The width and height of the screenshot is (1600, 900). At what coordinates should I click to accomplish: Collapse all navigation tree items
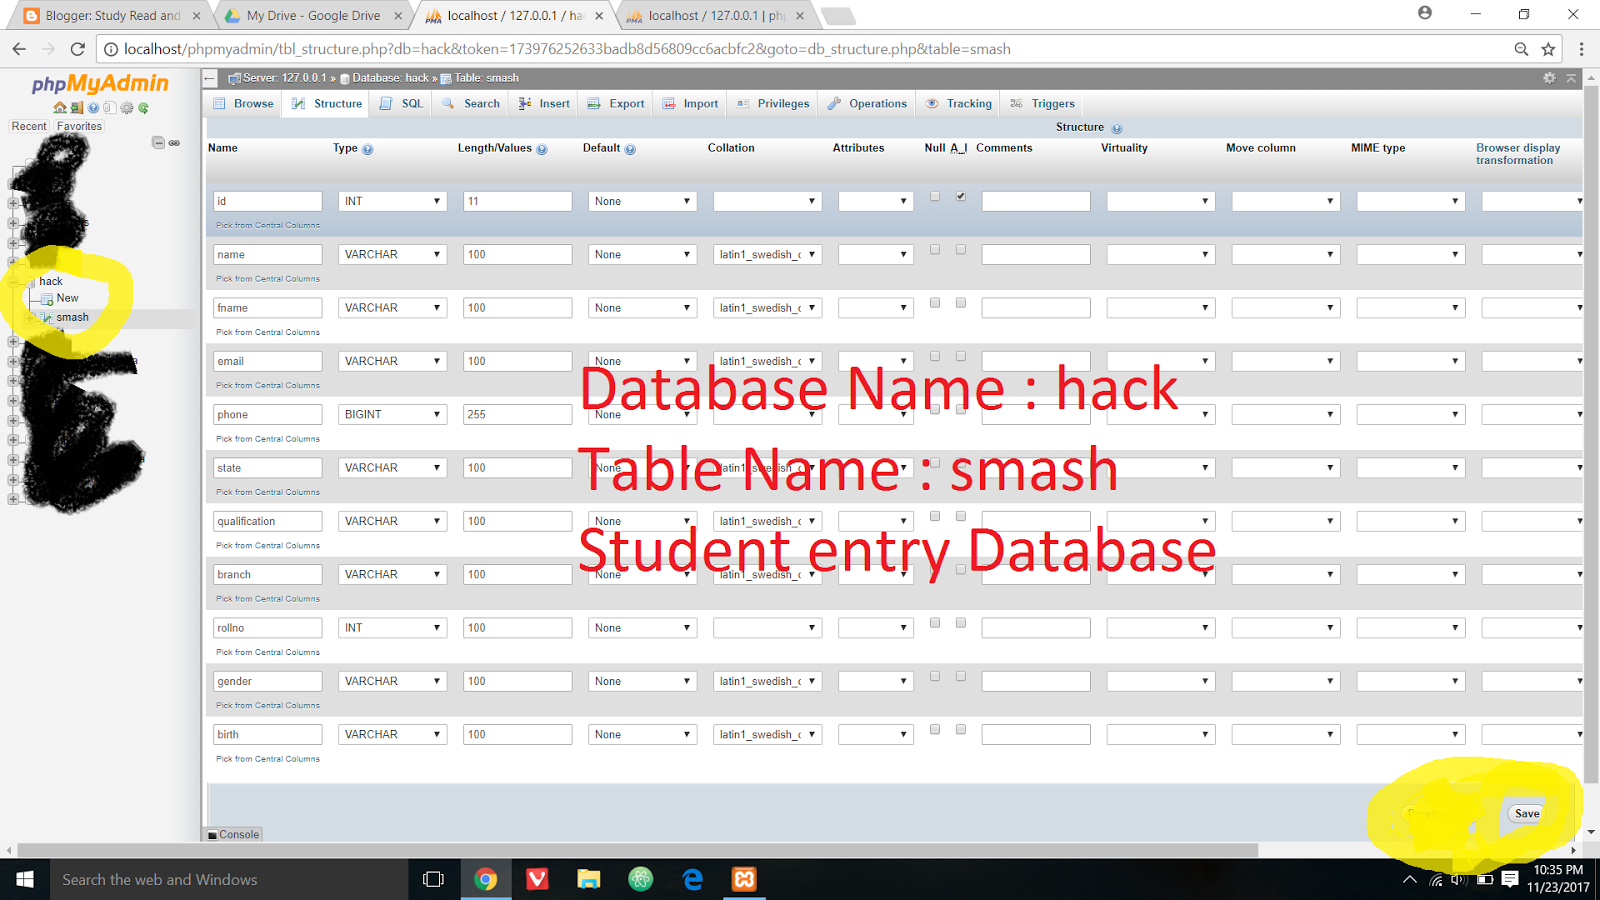(158, 143)
